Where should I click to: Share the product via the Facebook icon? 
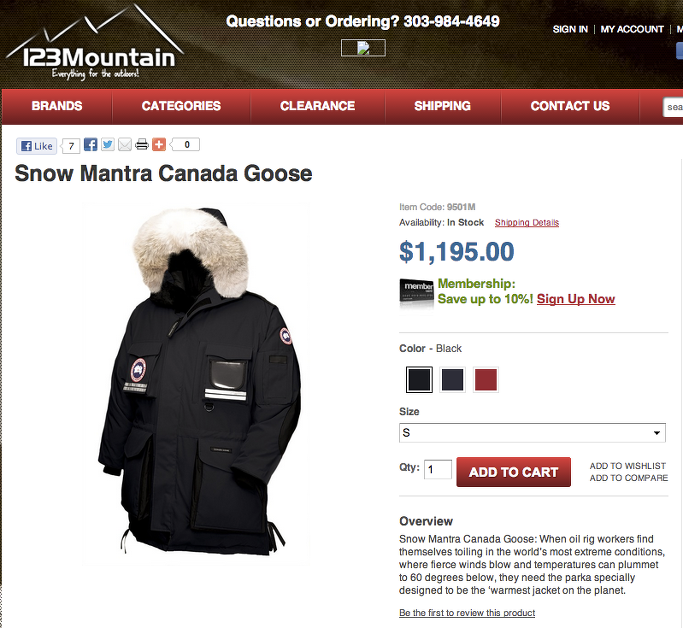click(x=90, y=145)
